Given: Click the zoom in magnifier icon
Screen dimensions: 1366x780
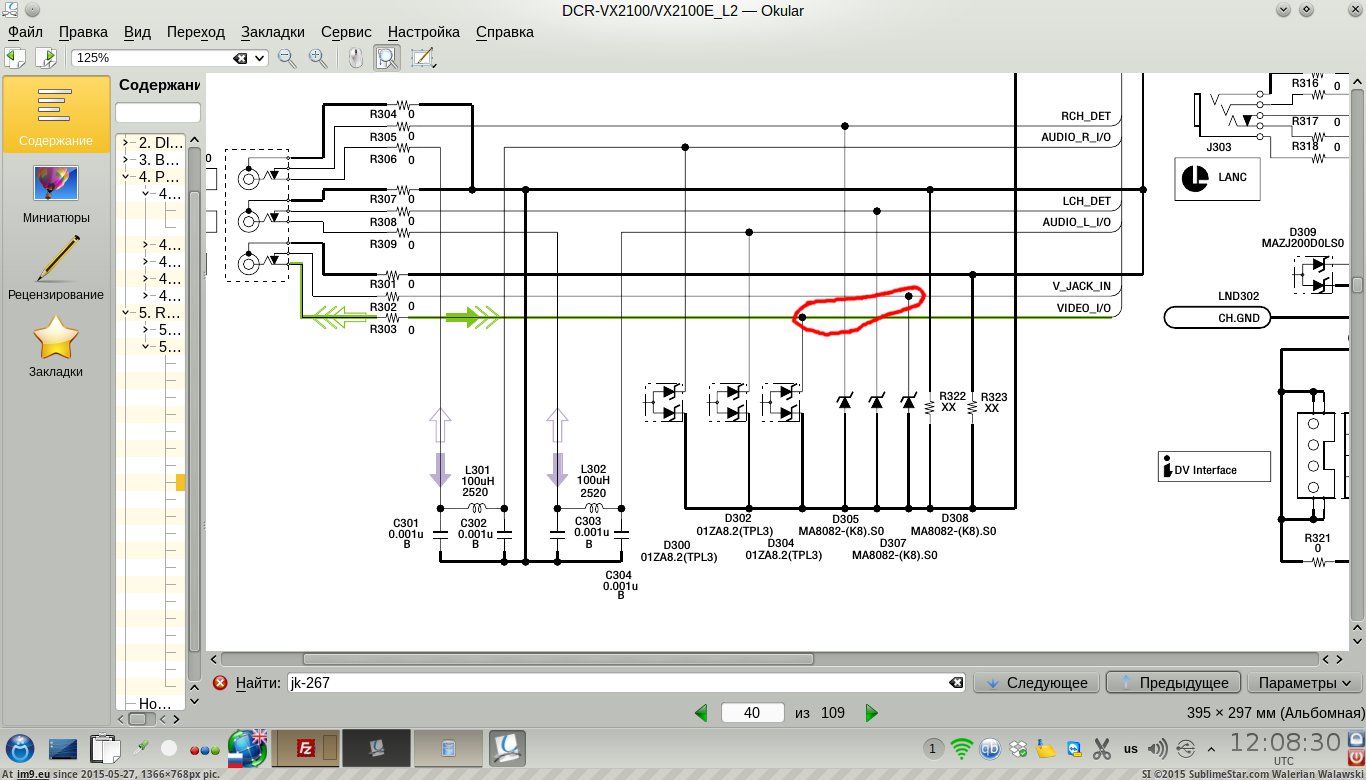Looking at the screenshot, I should tap(318, 58).
